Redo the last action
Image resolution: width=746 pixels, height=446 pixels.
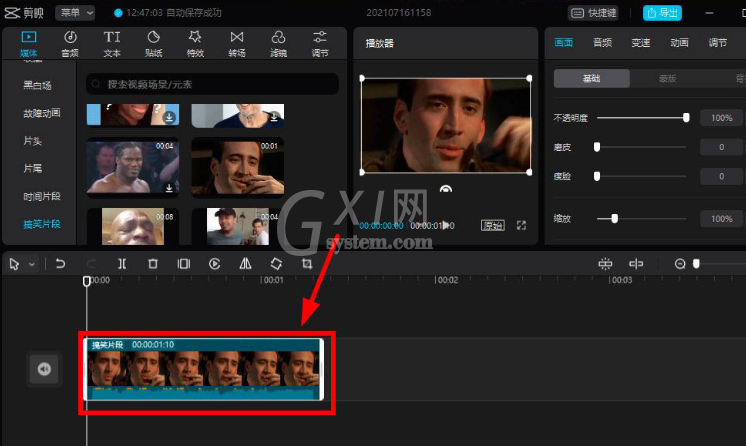91,264
